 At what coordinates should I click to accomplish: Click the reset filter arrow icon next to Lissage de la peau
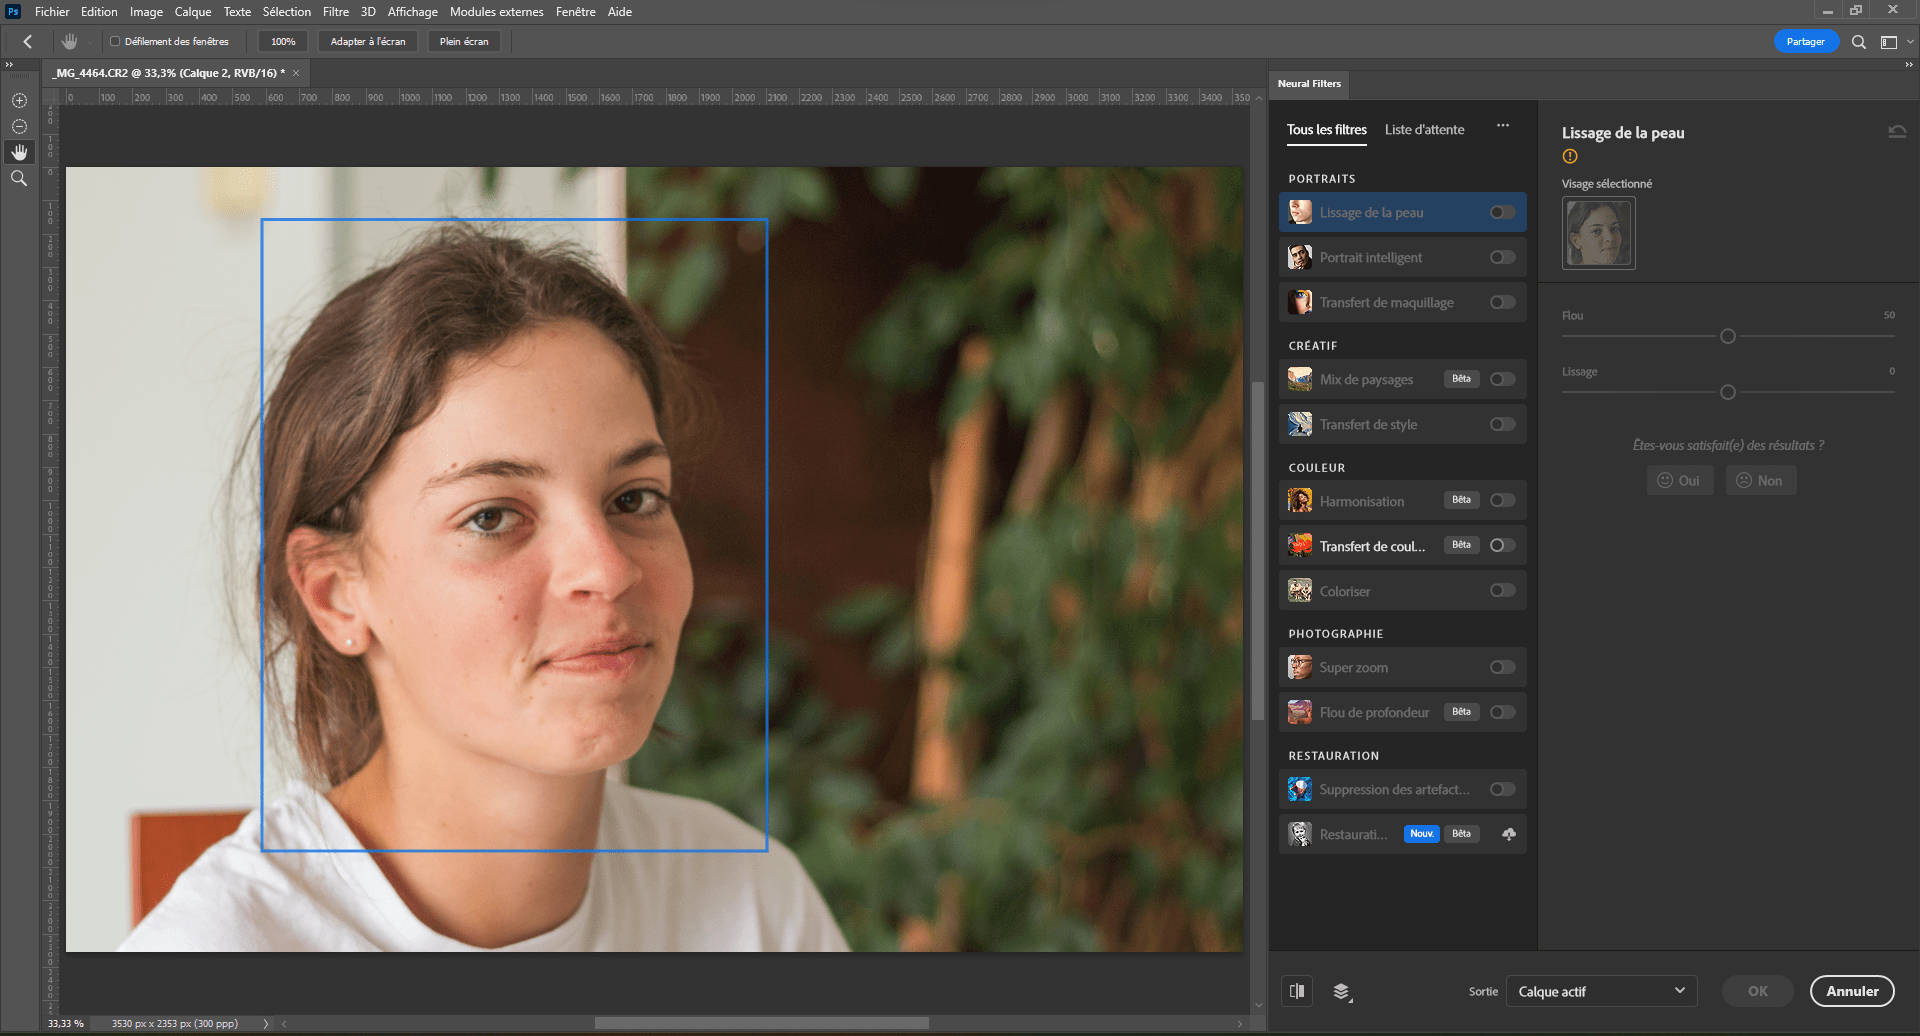tap(1898, 131)
